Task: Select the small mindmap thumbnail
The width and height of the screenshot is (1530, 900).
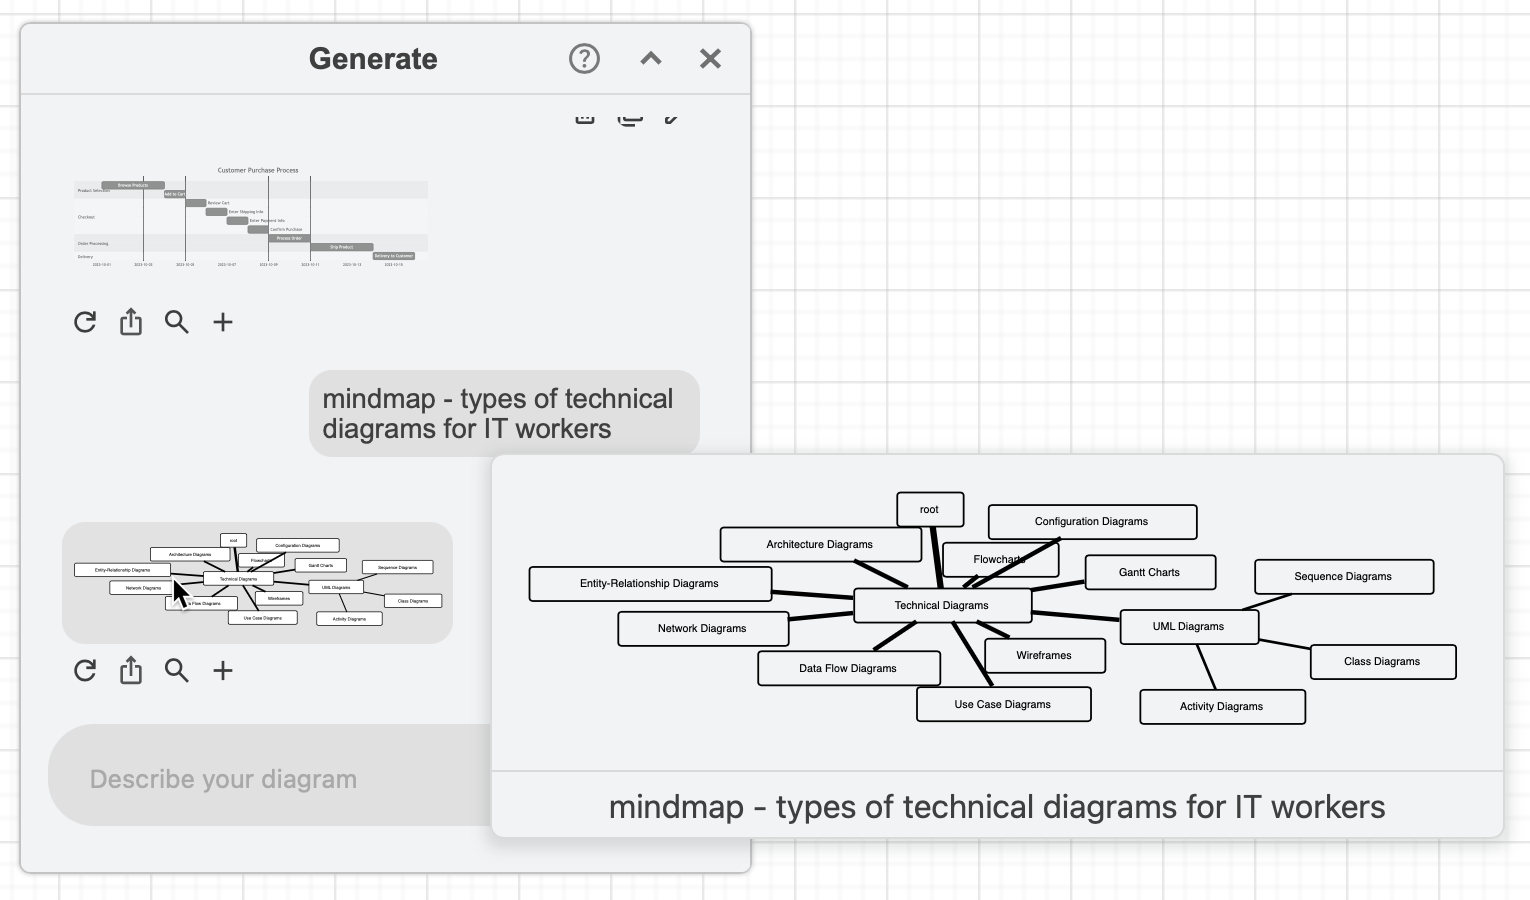Action: coord(257,582)
